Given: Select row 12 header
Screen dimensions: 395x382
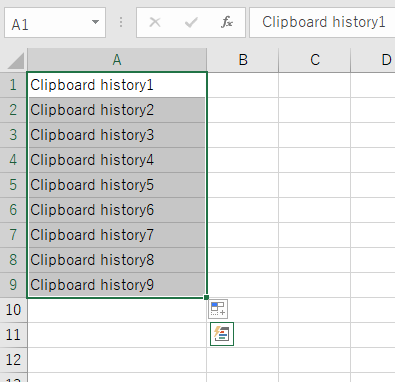Looking at the screenshot, I should (13, 360).
